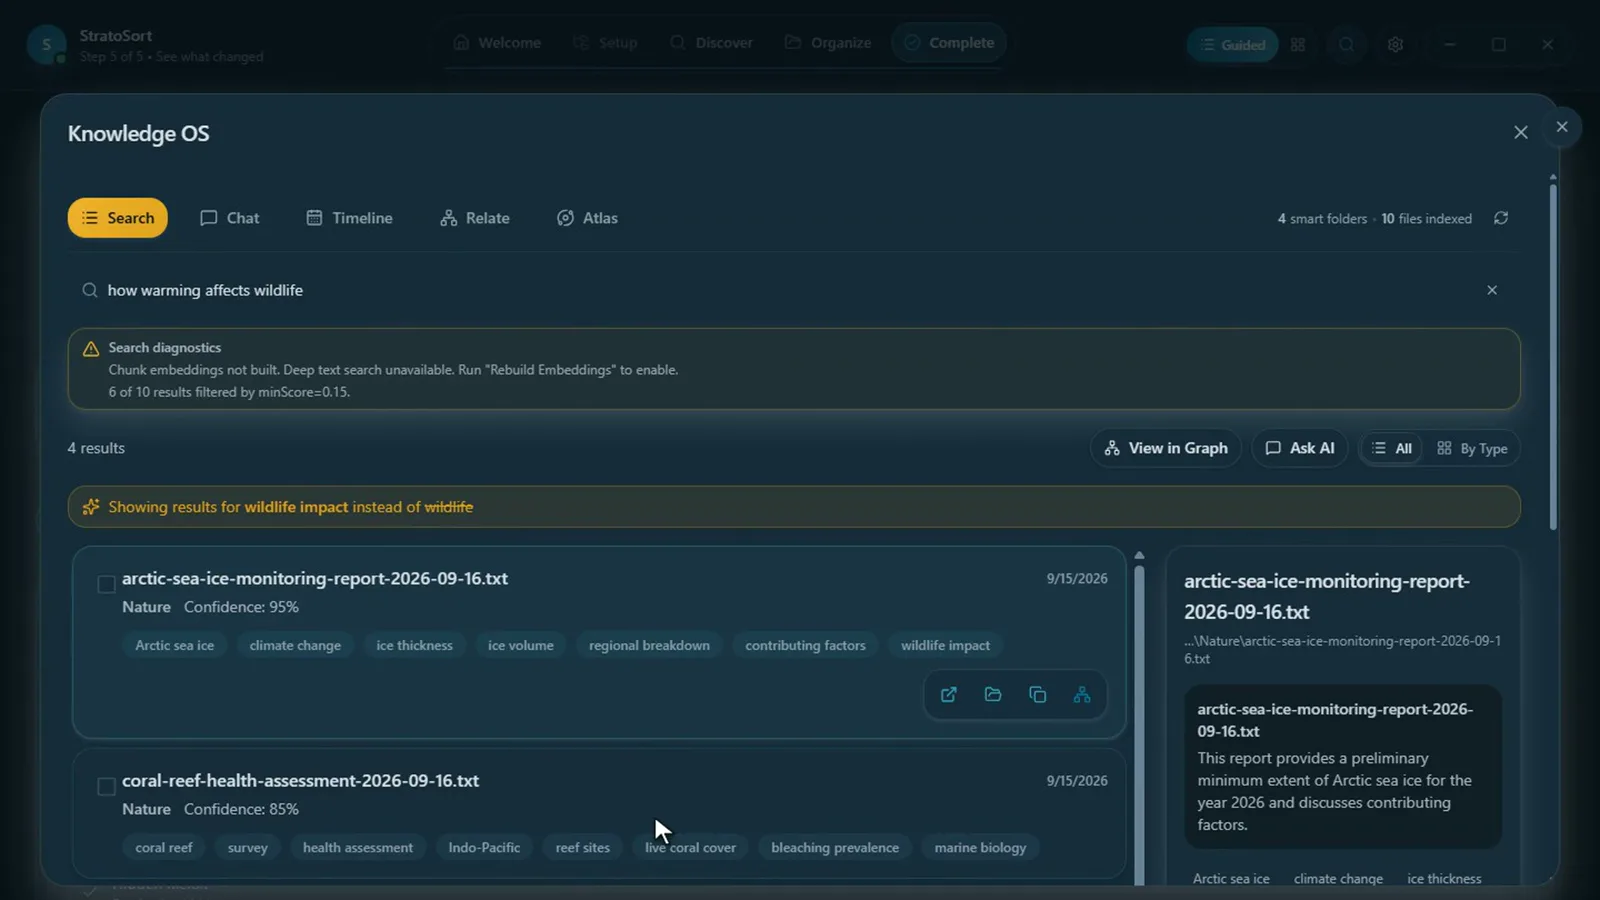Click the ice volume tag
Screen dimensions: 1600x900
pyautogui.click(x=520, y=645)
